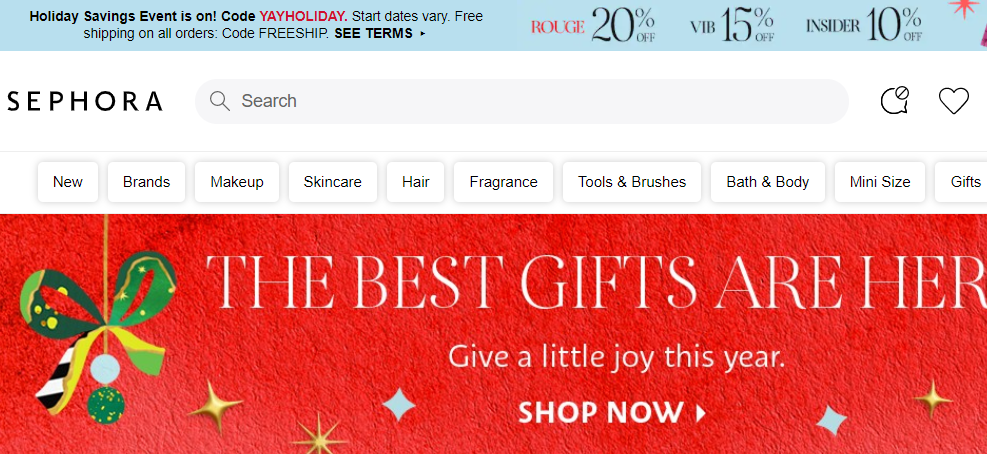Open the Loves heart icon
Viewport: 987px width, 454px height.
click(954, 101)
